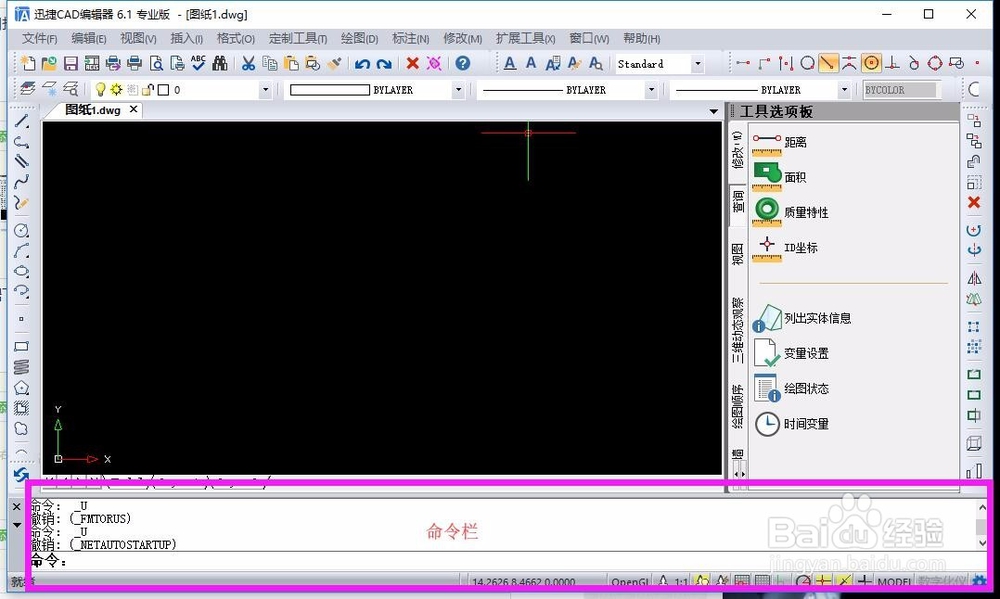Undo the last action with the blue arrow
The width and height of the screenshot is (1000, 599).
pyautogui.click(x=362, y=64)
